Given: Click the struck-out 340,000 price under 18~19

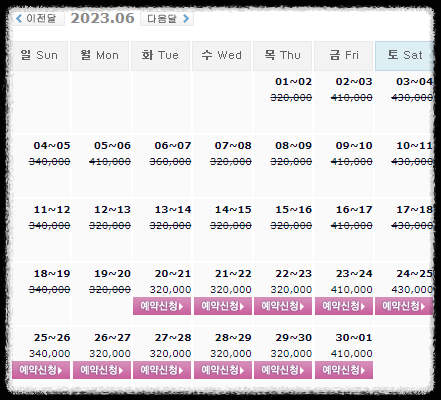Looking at the screenshot, I should click(50, 289).
